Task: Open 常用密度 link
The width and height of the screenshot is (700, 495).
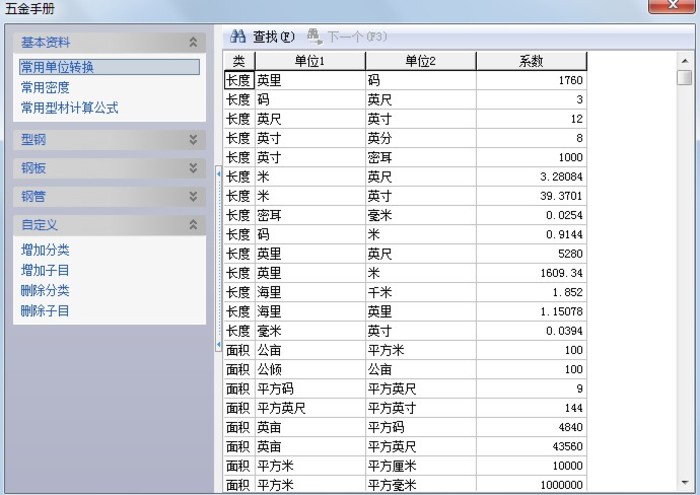Action: pos(45,87)
